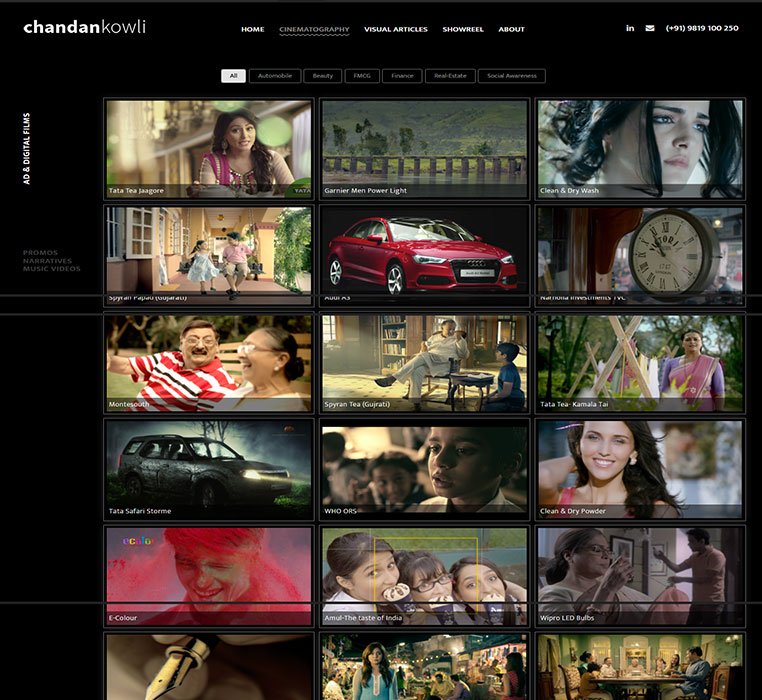Select the All filter
The height and width of the screenshot is (700, 762).
click(233, 76)
